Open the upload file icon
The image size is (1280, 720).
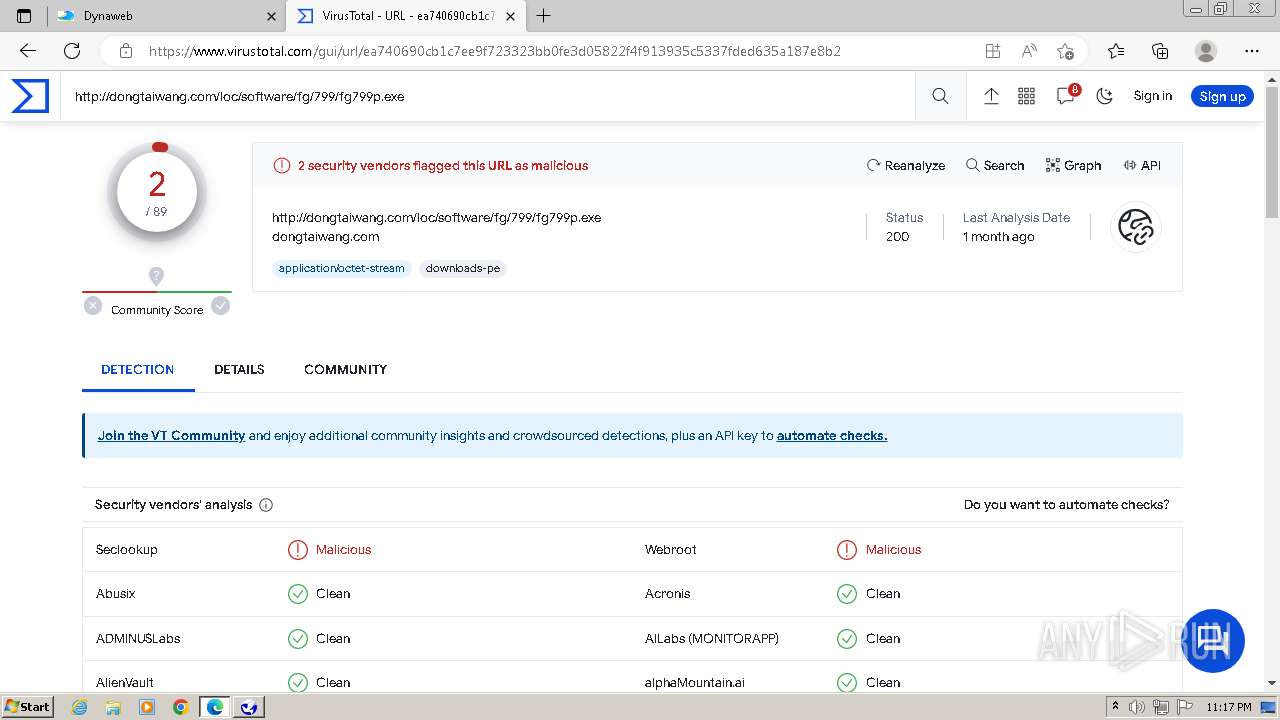991,96
